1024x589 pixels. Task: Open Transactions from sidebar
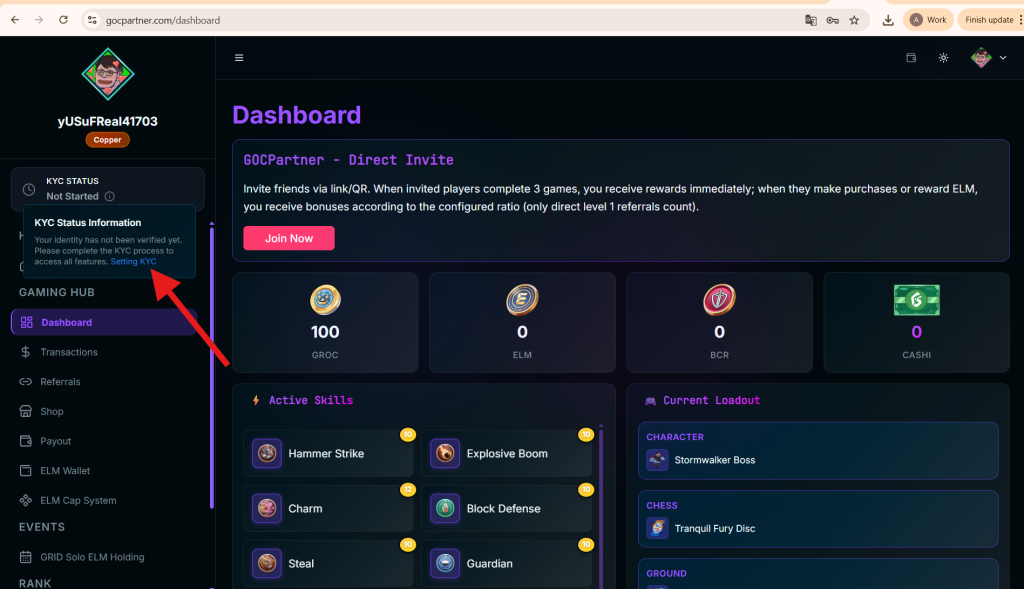[69, 352]
